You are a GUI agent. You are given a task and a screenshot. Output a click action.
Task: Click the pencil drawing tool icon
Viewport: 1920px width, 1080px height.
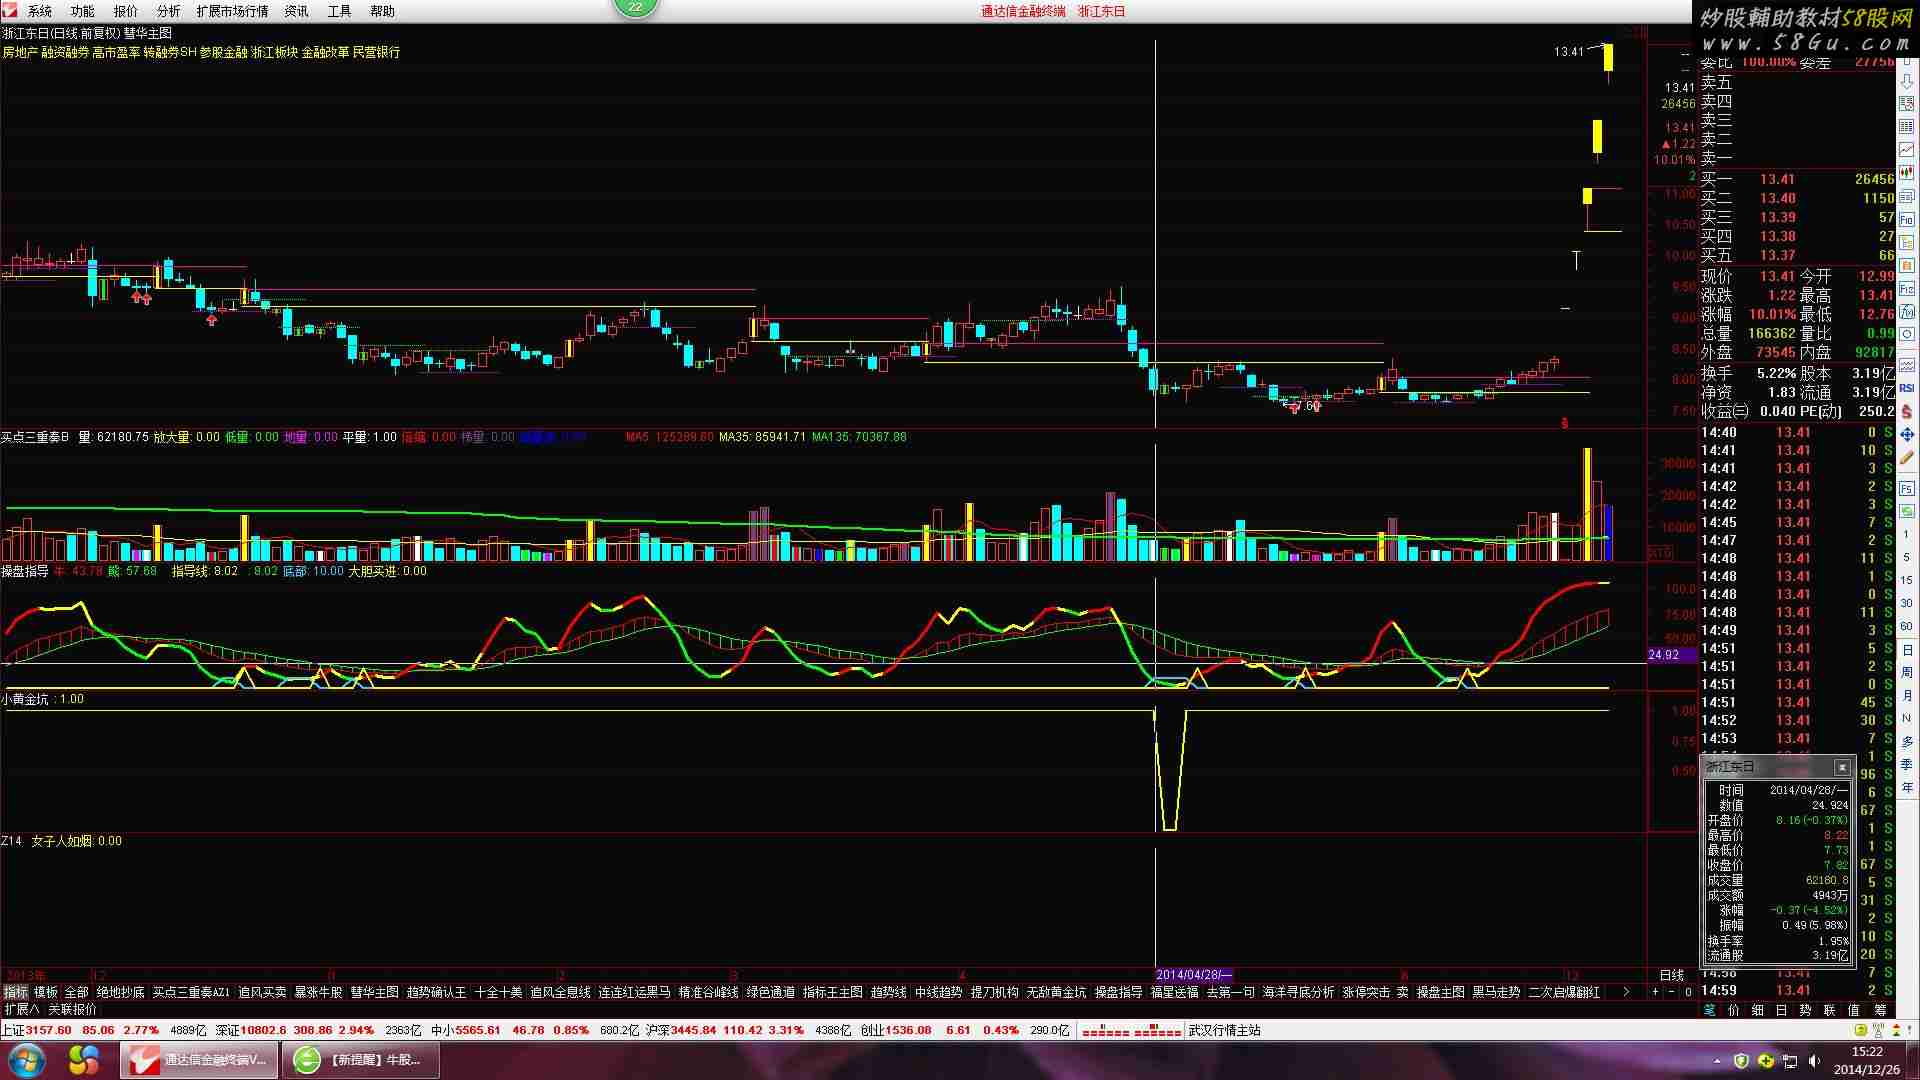pos(1907,458)
